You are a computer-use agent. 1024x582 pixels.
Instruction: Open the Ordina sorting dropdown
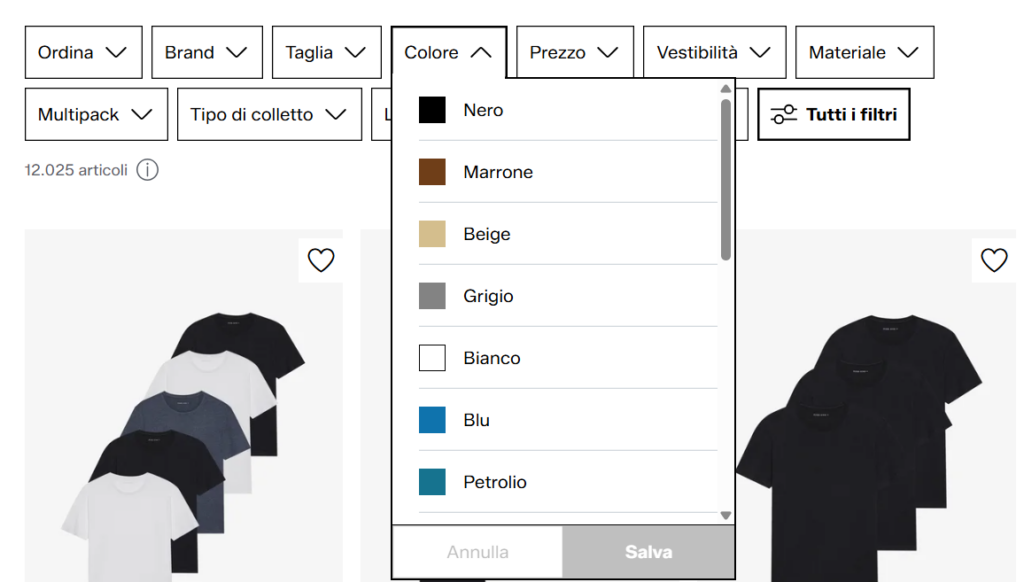[x=84, y=52]
